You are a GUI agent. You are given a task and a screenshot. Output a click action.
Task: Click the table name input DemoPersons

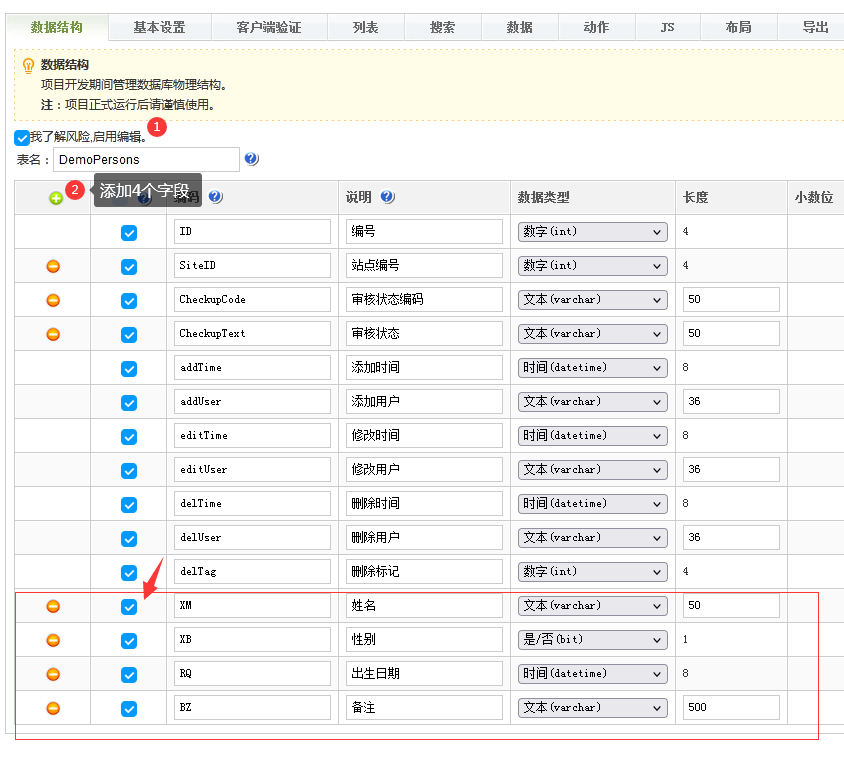(146, 159)
